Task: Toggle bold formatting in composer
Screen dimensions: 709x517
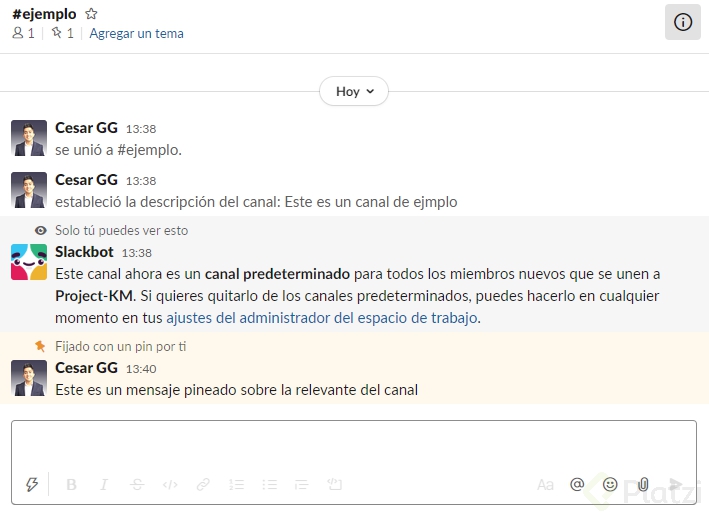Action: 71,484
